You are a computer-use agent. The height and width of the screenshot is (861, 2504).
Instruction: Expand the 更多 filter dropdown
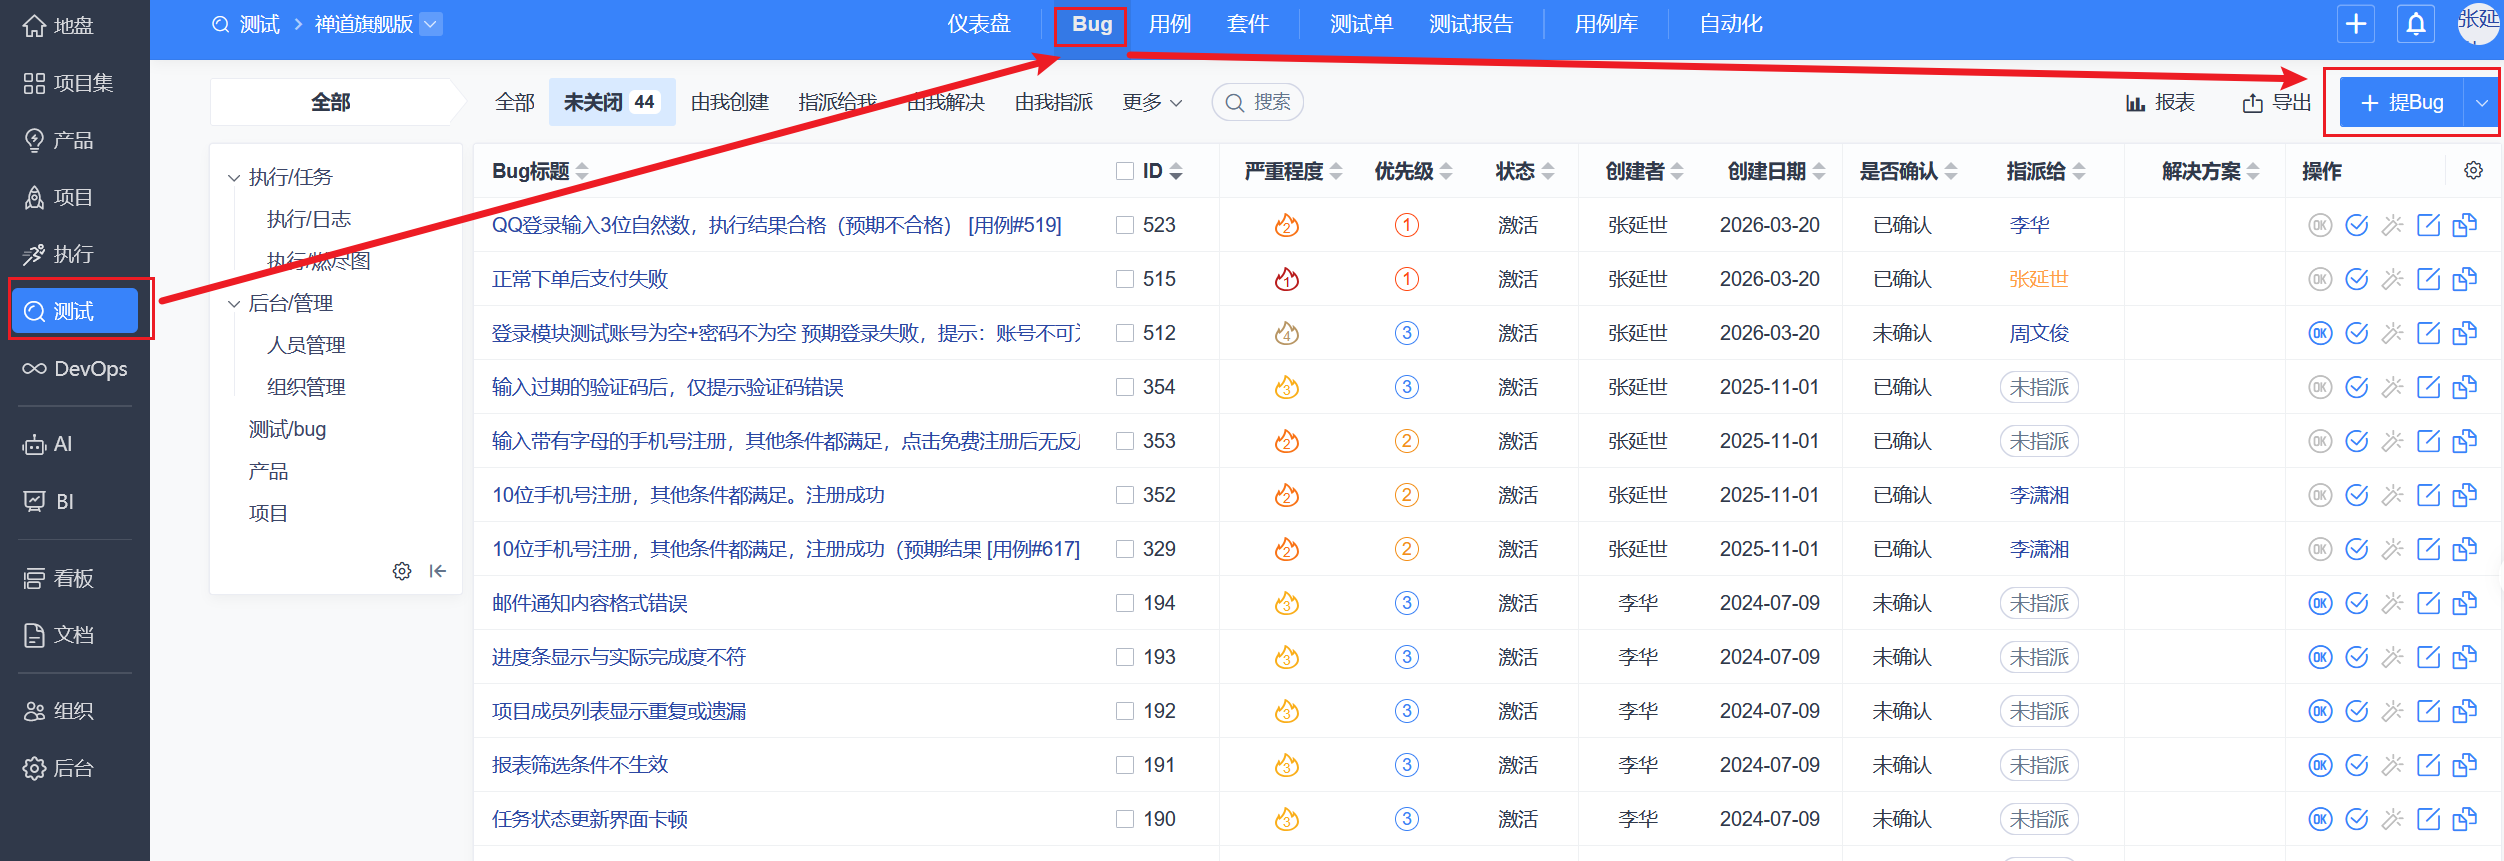(1152, 103)
